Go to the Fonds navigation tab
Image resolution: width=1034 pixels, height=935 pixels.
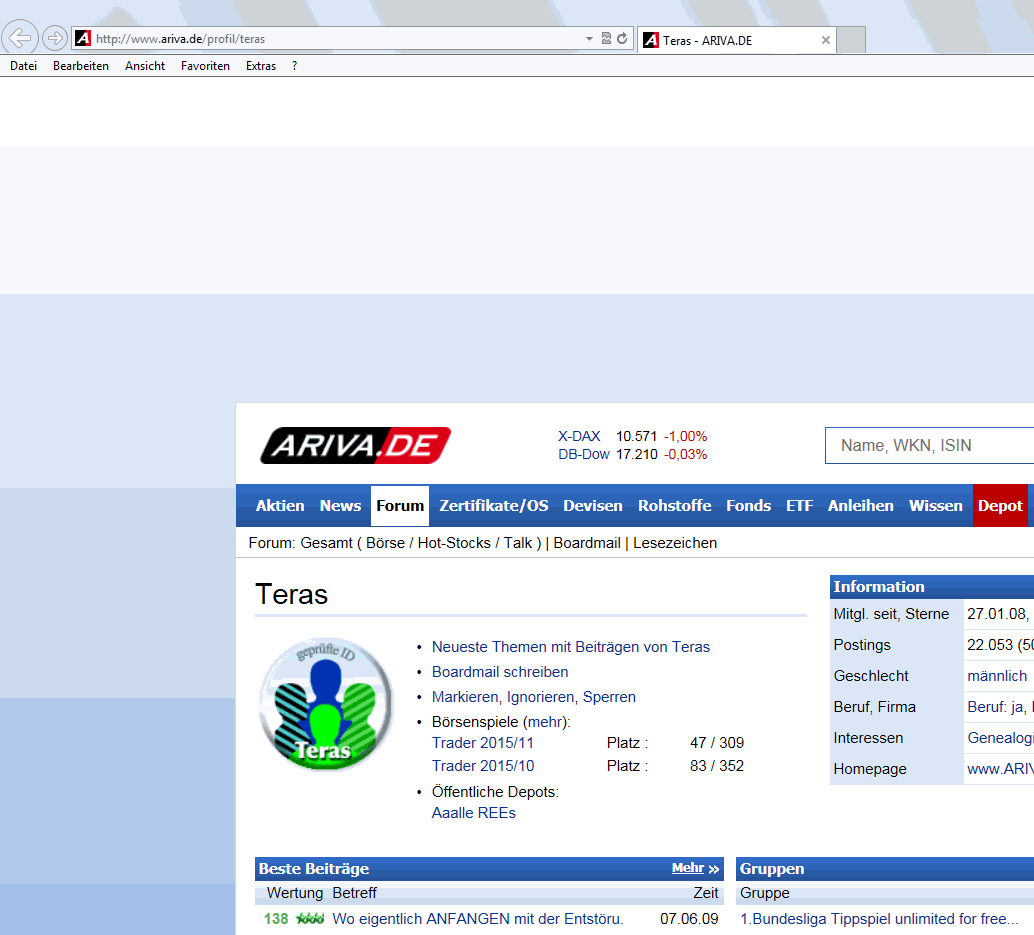(x=748, y=506)
